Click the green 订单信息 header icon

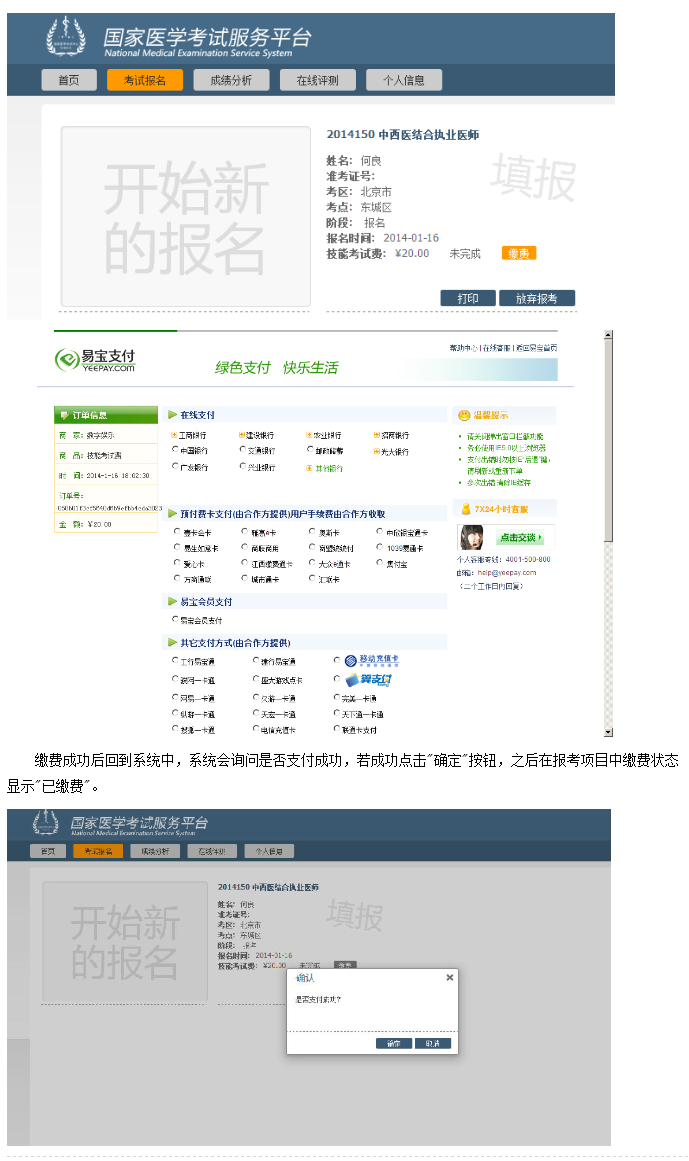pos(64,415)
